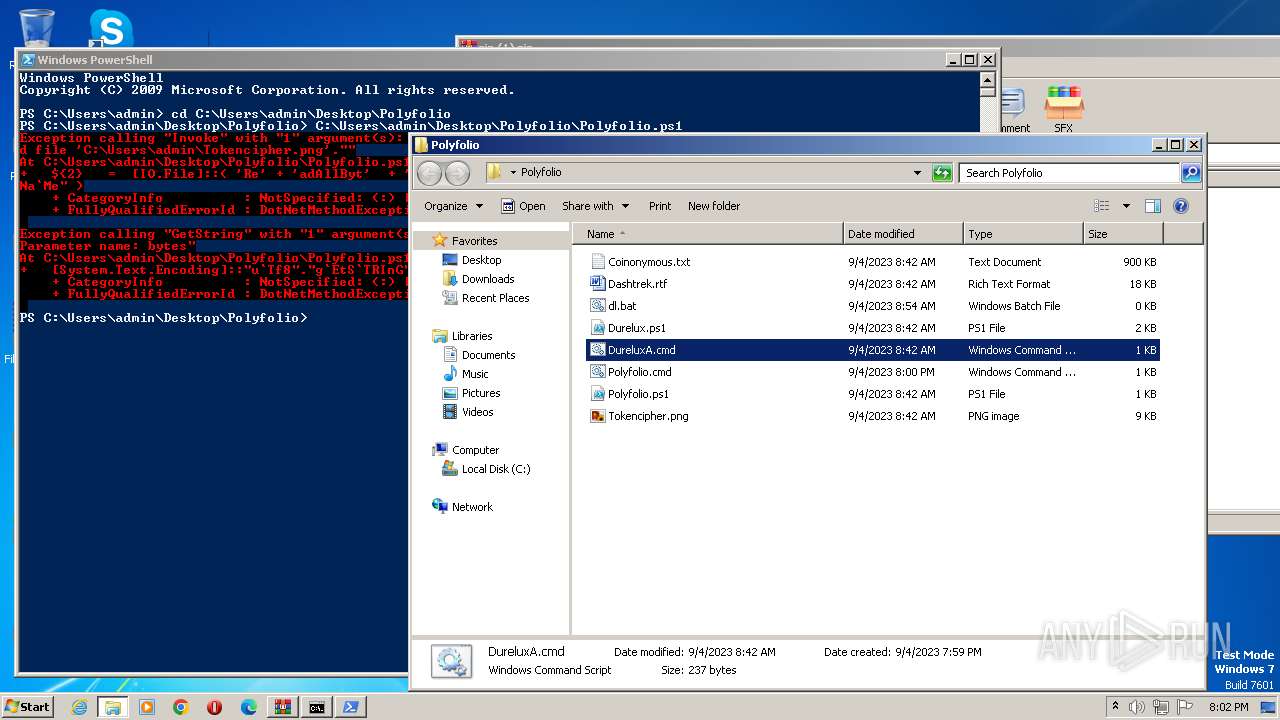The image size is (1280, 720).
Task: Click the Explorer Back navigation arrow
Action: [430, 173]
